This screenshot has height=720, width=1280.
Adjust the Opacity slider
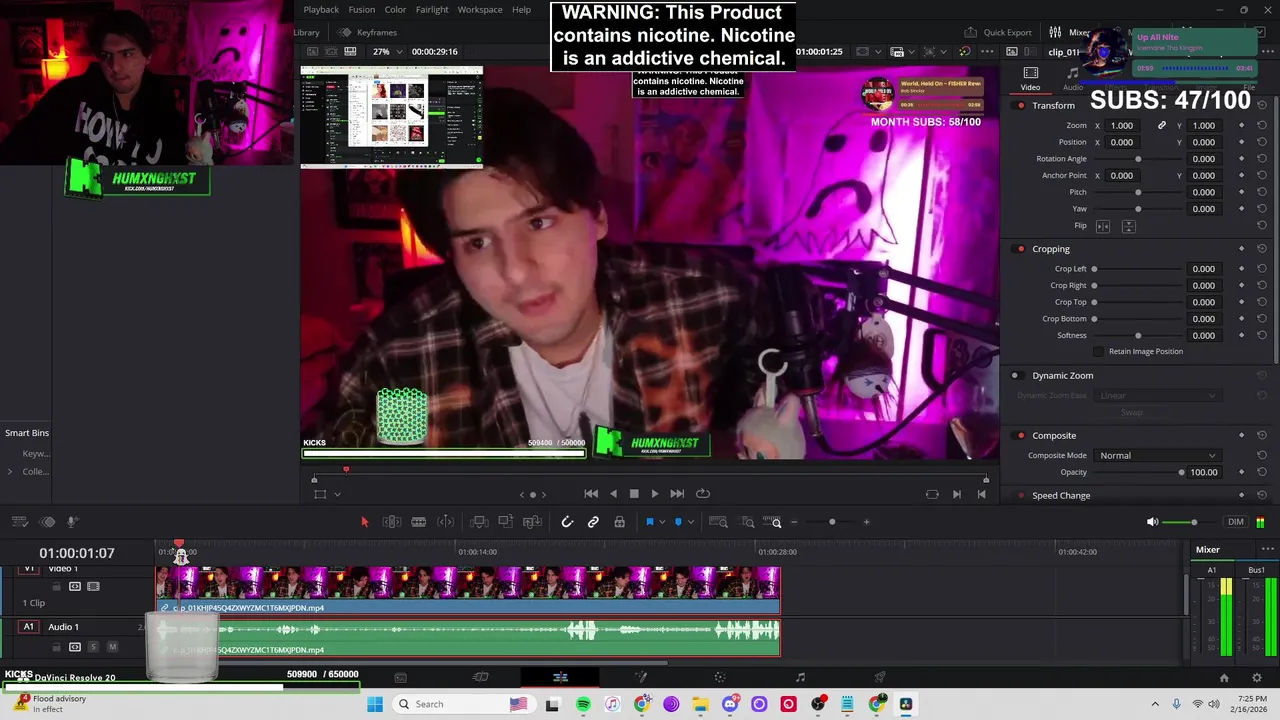(1139, 473)
